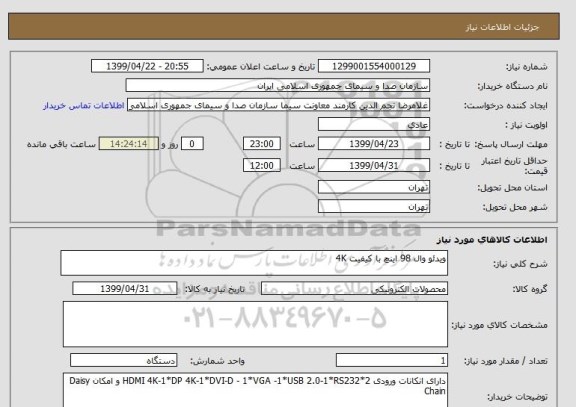Click the label شرح کلی نیاز
Image resolution: width=576 pixels, height=407 pixels.
pyautogui.click(x=520, y=264)
